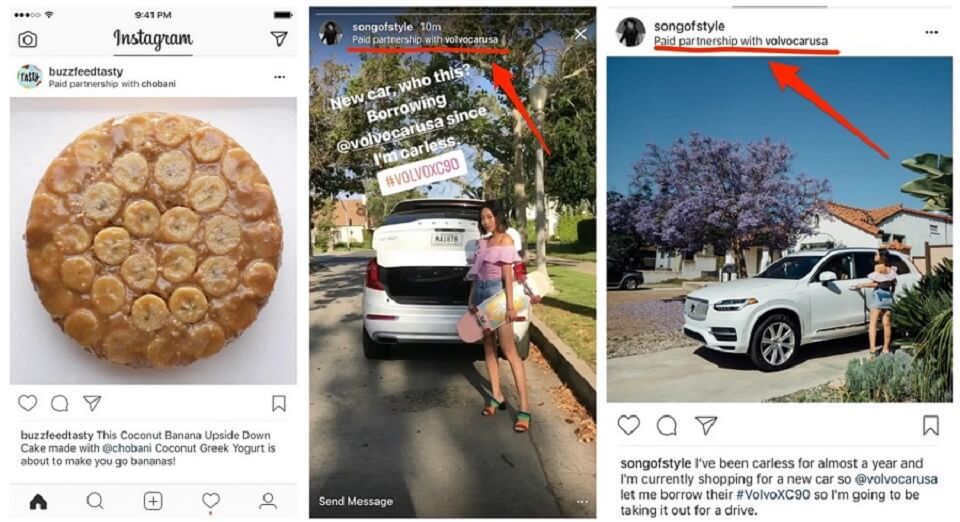This screenshot has height=522, width=960.
Task: Open the camera icon beside the Instagram logo
Action: 28,40
